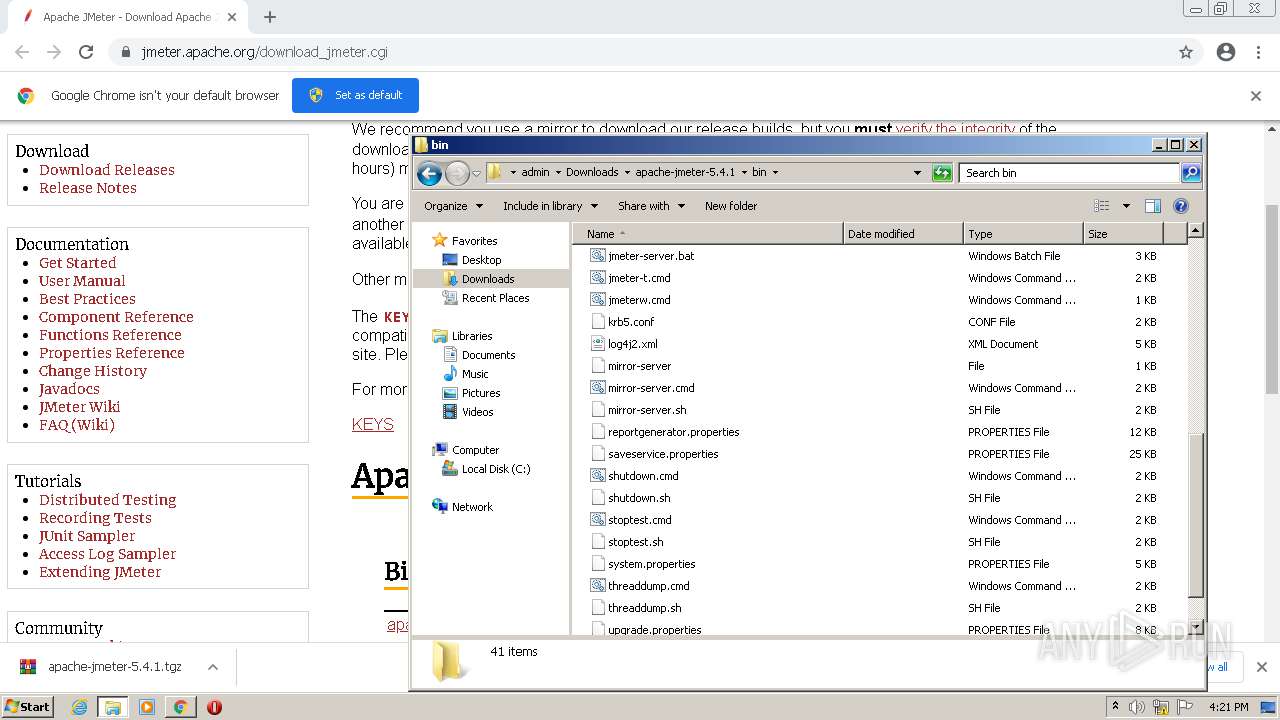Image resolution: width=1280 pixels, height=720 pixels.
Task: Open KEYS link on JMeter page
Action: coord(373,424)
